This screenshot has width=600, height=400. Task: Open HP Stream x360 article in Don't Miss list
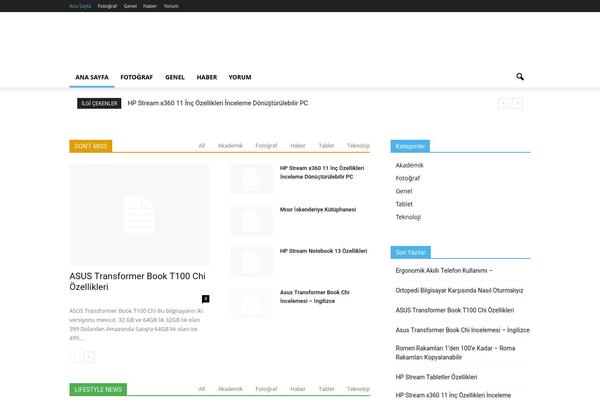(322, 172)
